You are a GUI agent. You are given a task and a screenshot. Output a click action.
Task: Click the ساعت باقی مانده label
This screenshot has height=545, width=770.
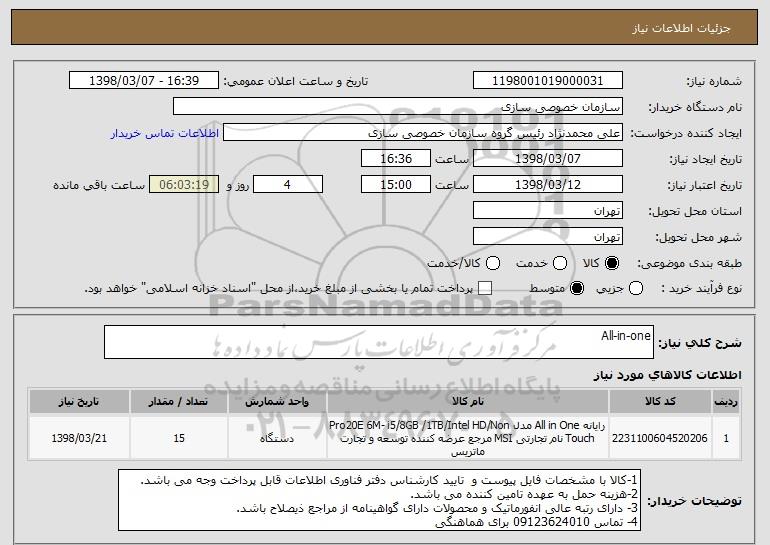[x=99, y=186]
